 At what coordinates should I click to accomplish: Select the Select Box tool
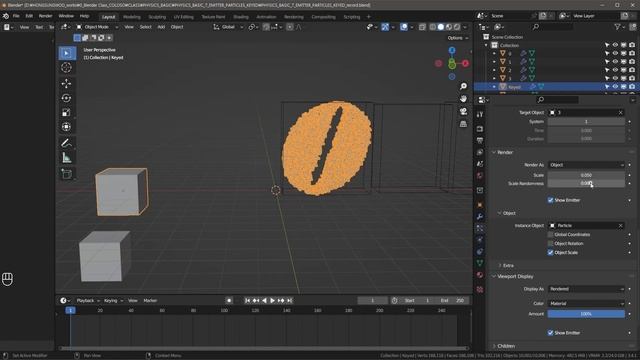[67, 53]
